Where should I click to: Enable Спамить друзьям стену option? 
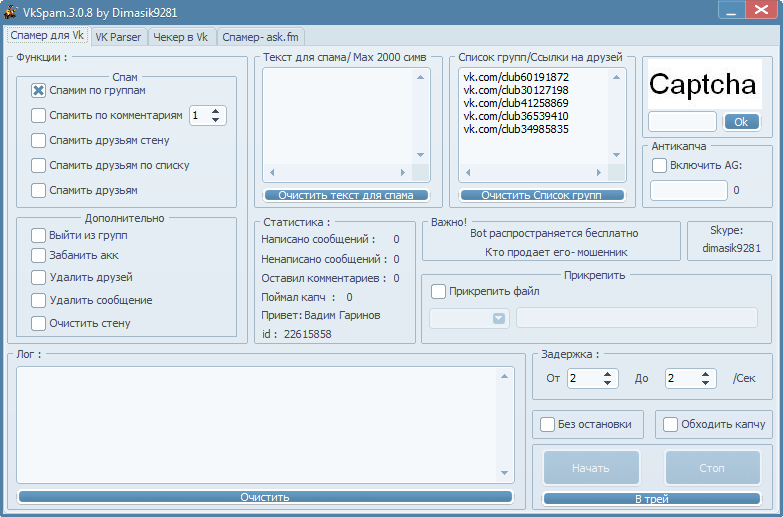click(38, 140)
